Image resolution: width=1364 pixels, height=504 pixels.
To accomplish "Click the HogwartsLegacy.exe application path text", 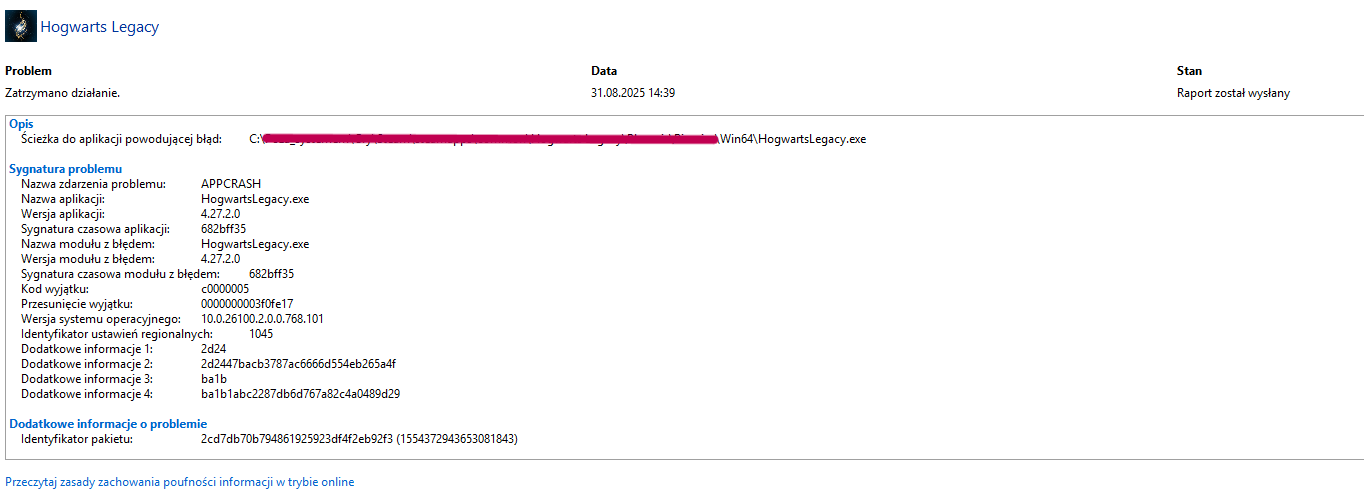I will pos(557,139).
